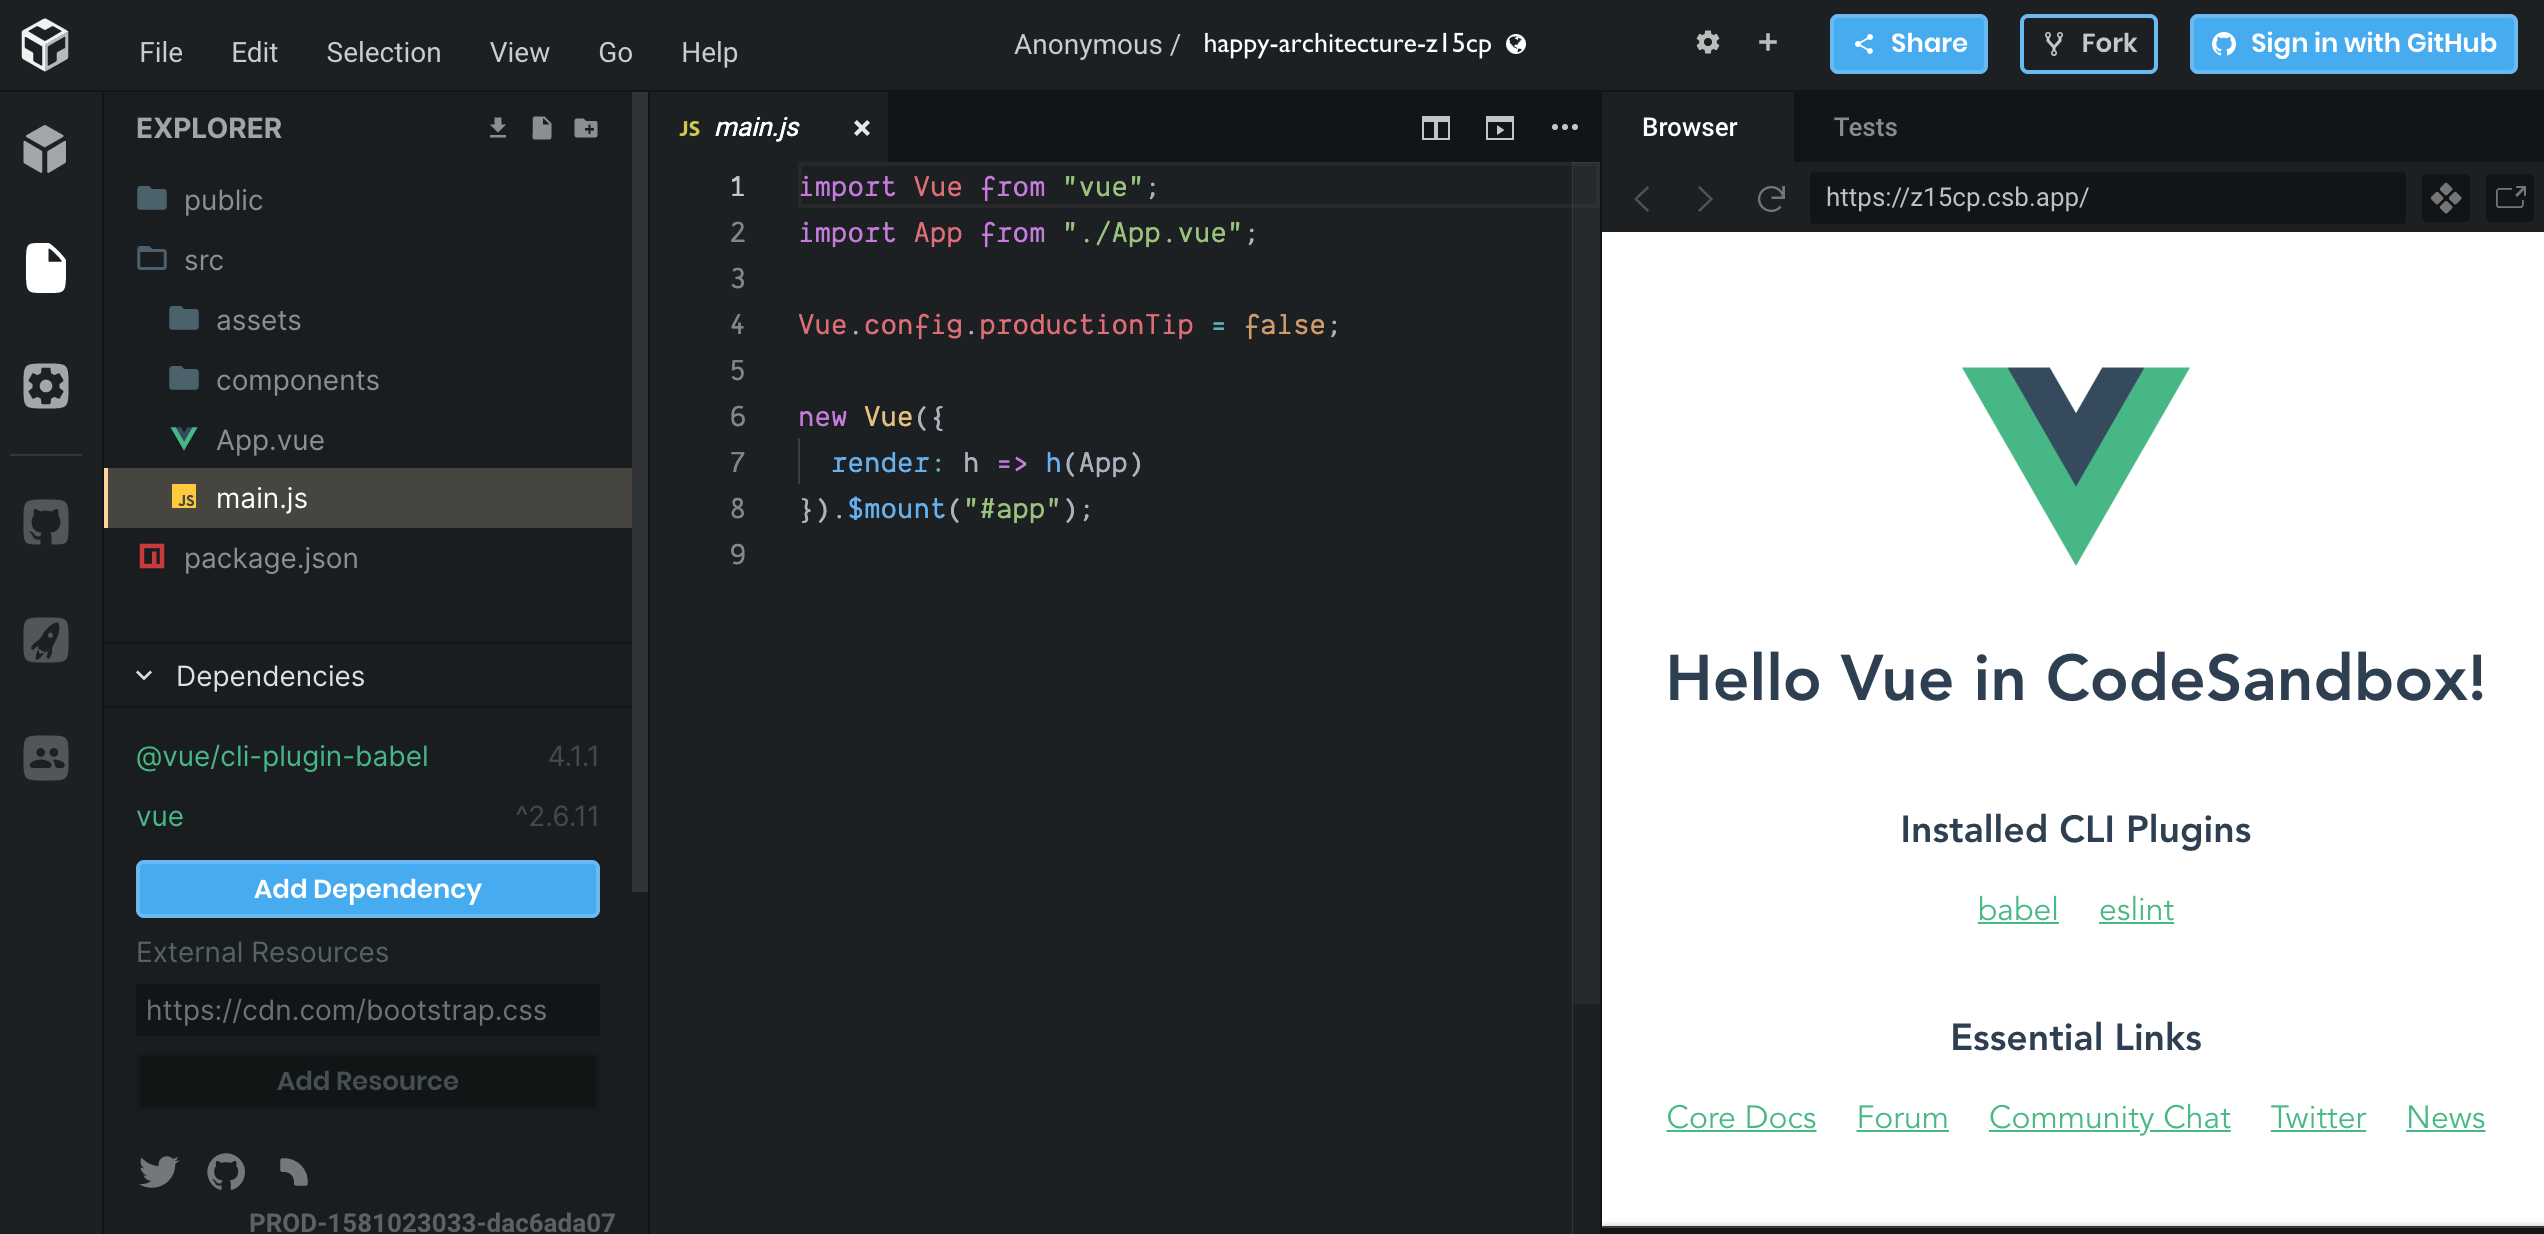
Task: Click the Add Dependency button
Action: (367, 889)
